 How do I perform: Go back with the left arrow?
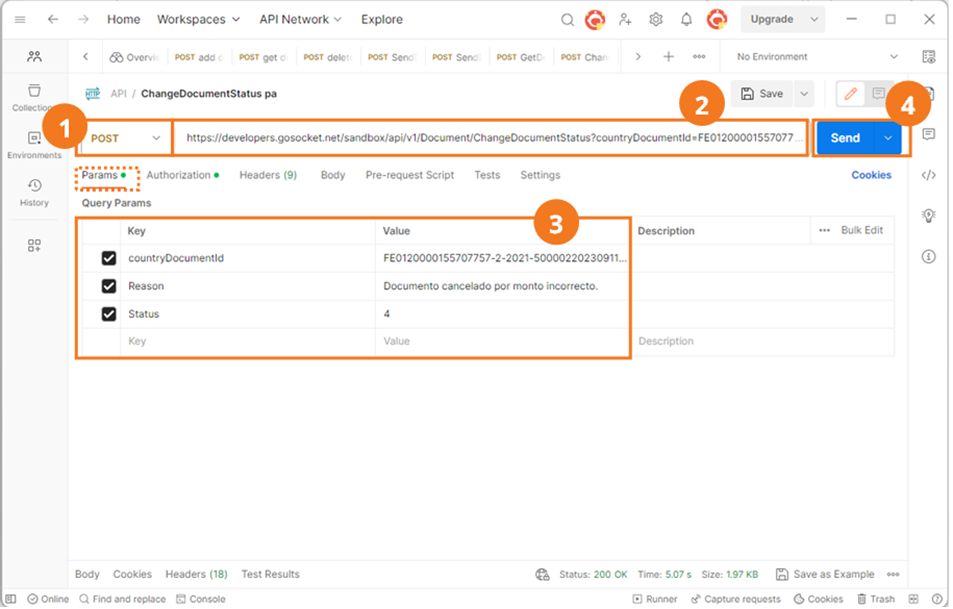pyautogui.click(x=53, y=19)
